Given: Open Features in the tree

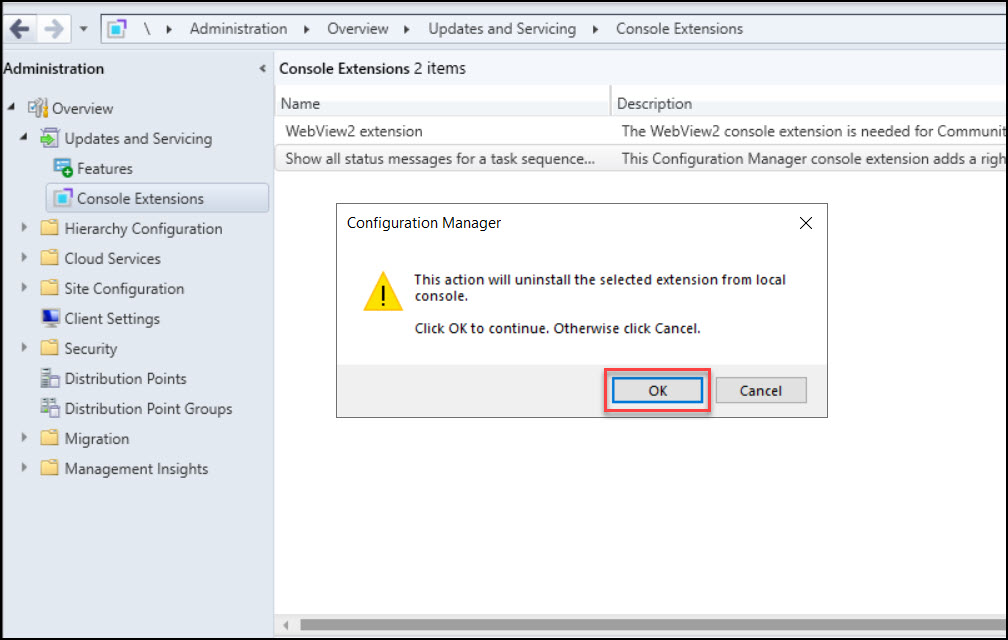Looking at the screenshot, I should (x=105, y=169).
